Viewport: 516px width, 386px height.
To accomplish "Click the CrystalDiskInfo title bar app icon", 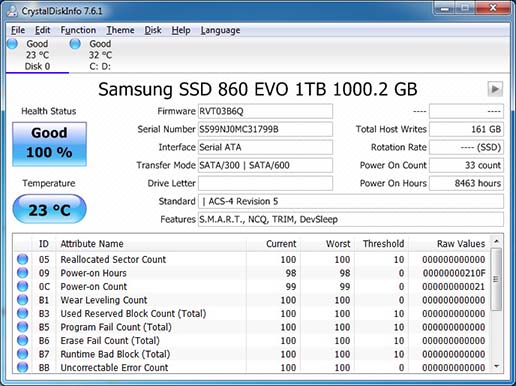I will click(12, 11).
